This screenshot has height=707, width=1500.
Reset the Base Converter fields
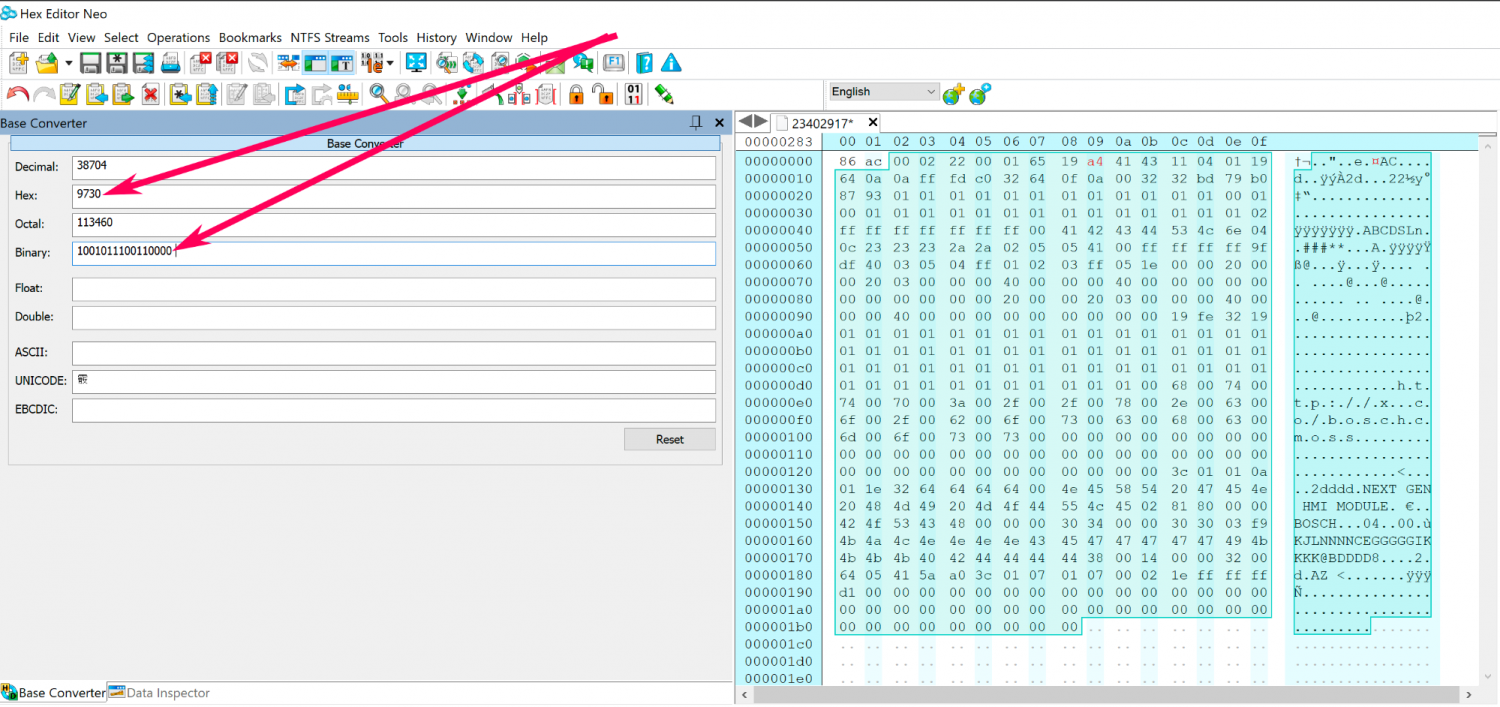pyautogui.click(x=670, y=439)
